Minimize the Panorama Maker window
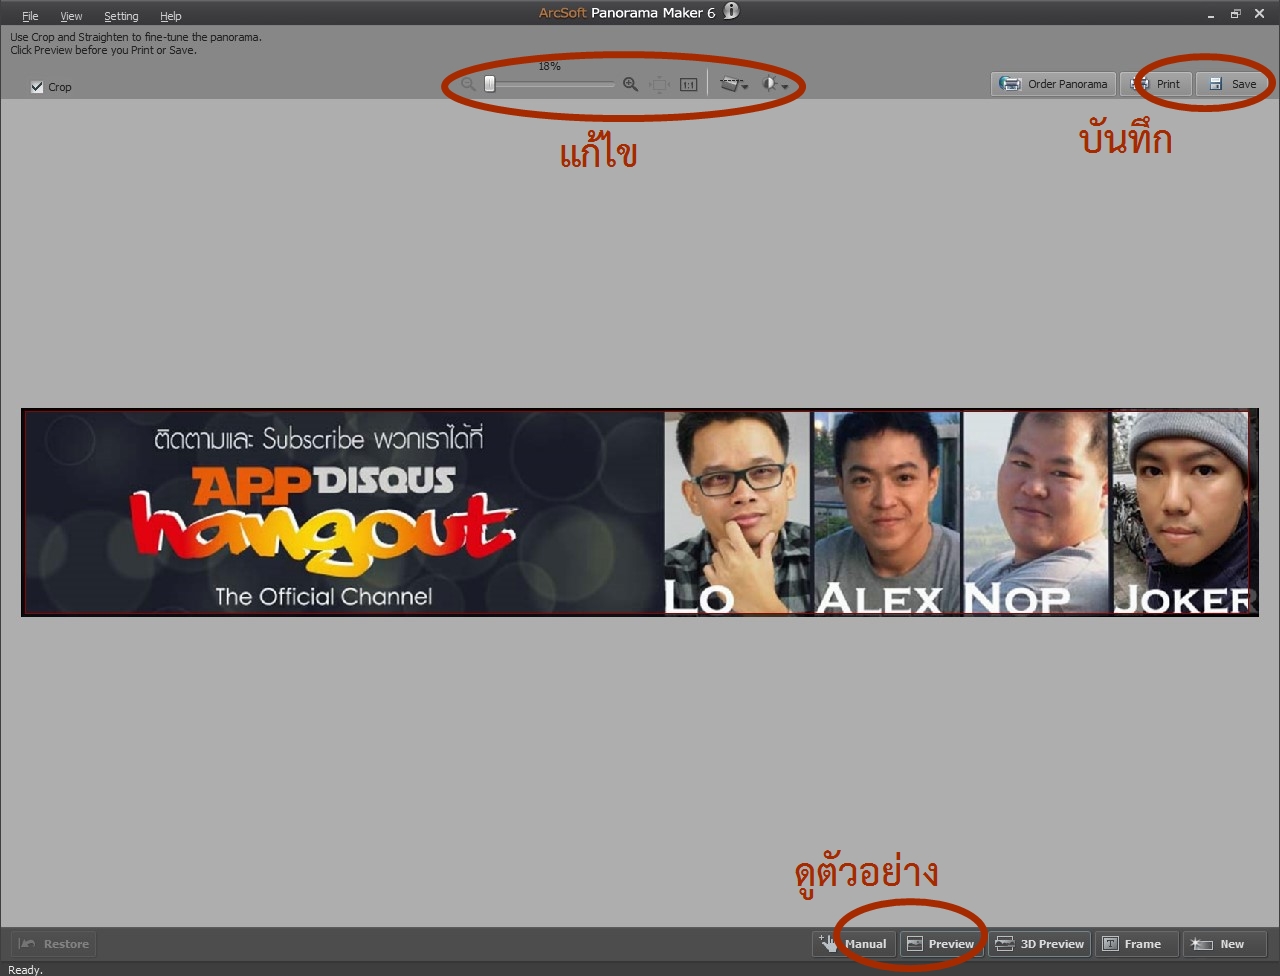This screenshot has height=976, width=1280. tap(1210, 14)
